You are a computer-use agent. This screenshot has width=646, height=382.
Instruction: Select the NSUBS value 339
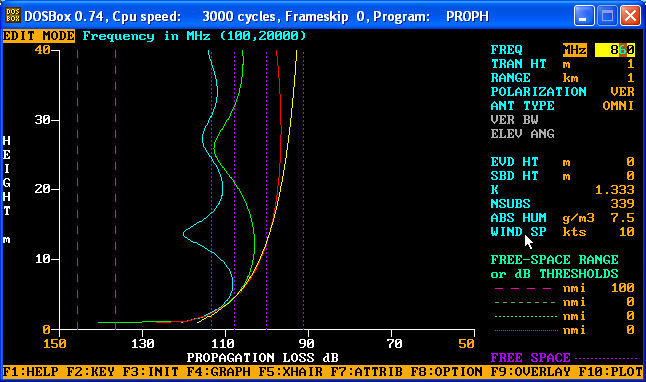[622, 204]
